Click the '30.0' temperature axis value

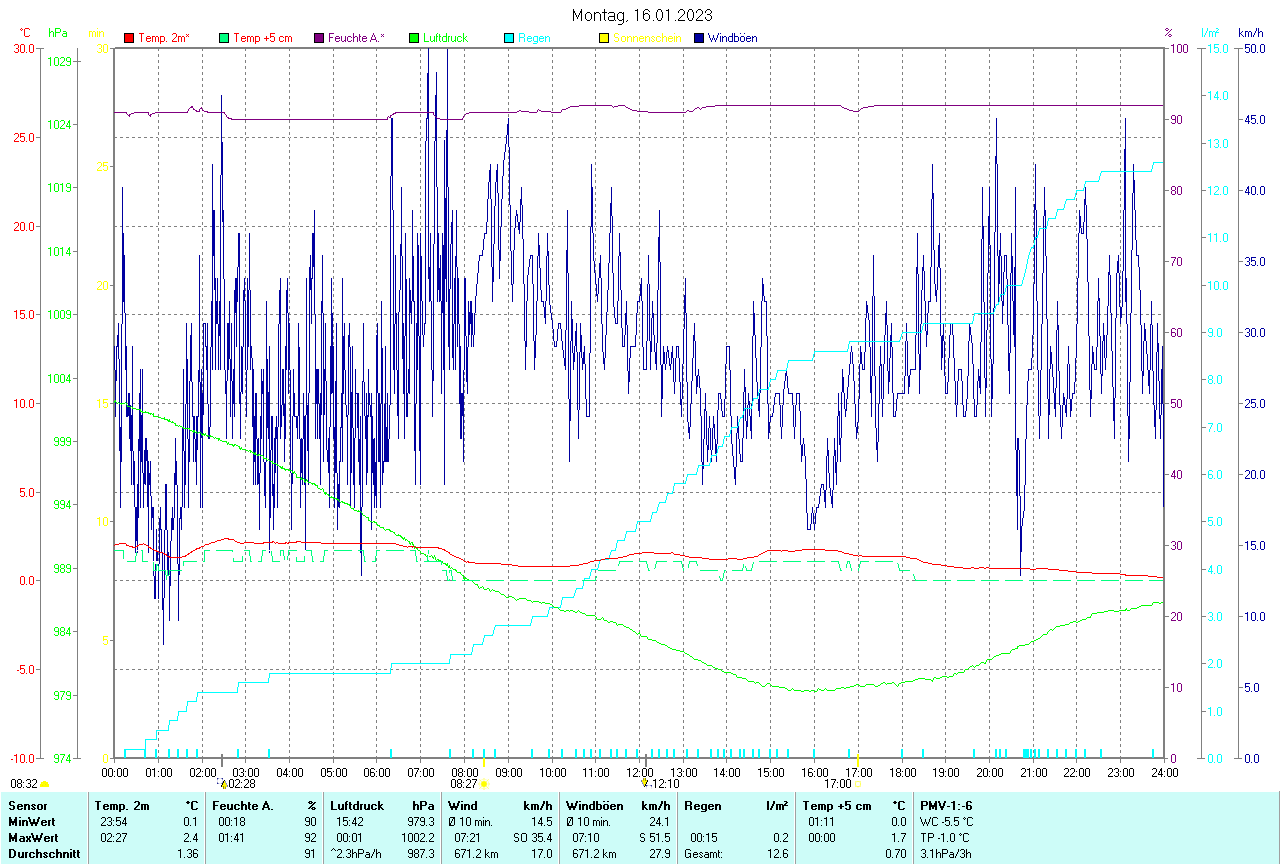pos(23,49)
